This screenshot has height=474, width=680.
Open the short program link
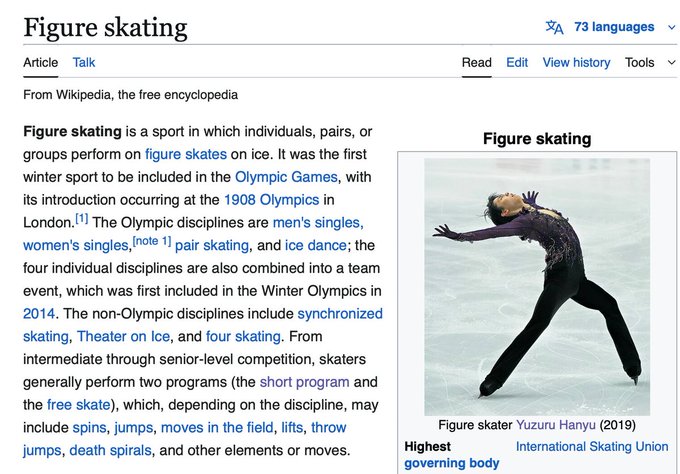coord(304,382)
